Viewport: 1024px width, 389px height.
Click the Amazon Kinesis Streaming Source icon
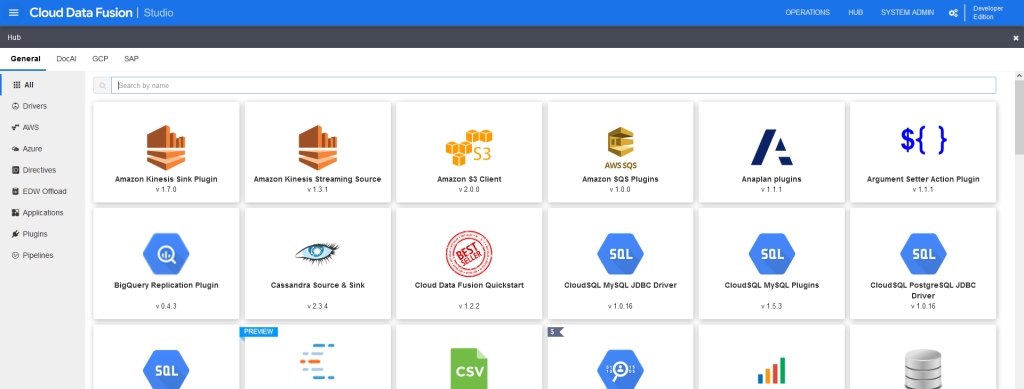point(317,148)
